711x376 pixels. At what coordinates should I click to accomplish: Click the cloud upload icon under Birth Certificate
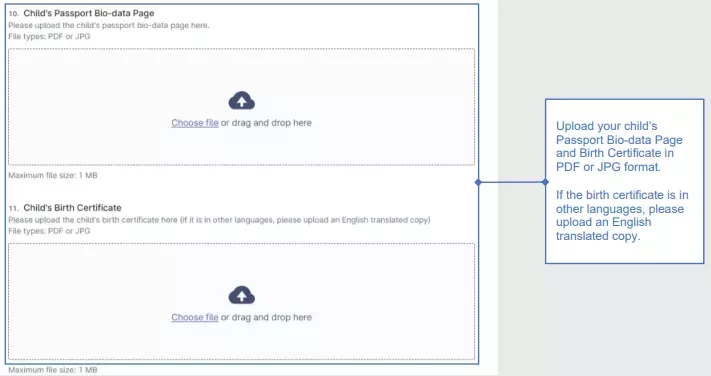[x=242, y=295]
